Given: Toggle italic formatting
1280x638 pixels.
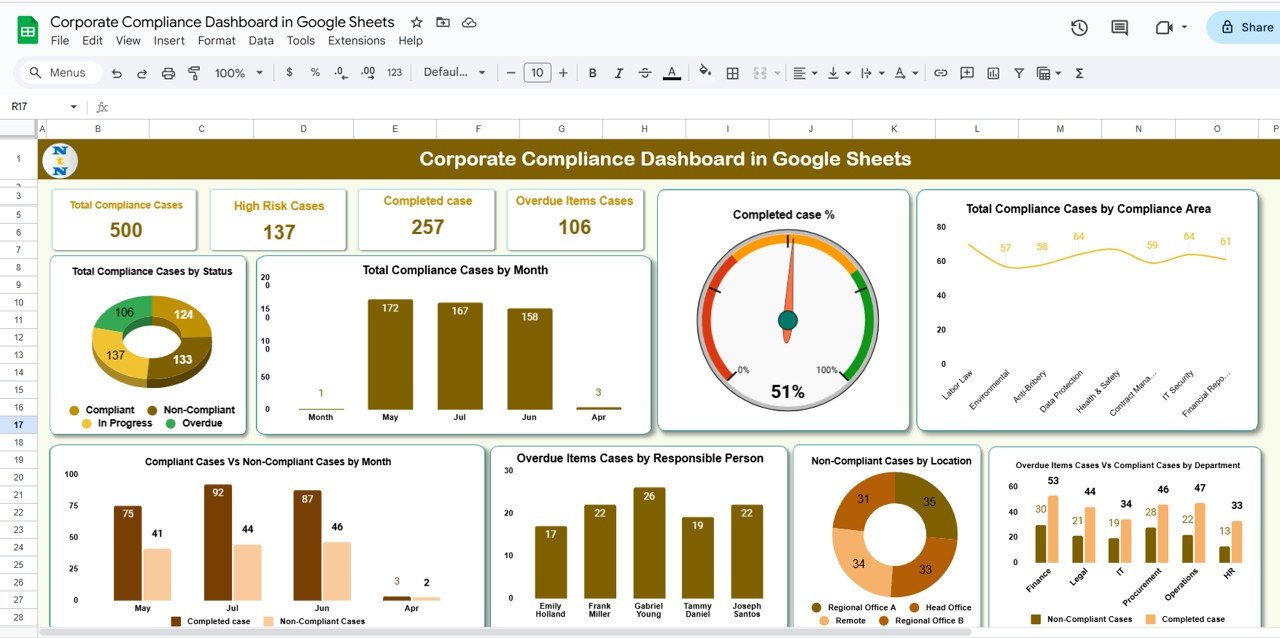Looking at the screenshot, I should (619, 73).
